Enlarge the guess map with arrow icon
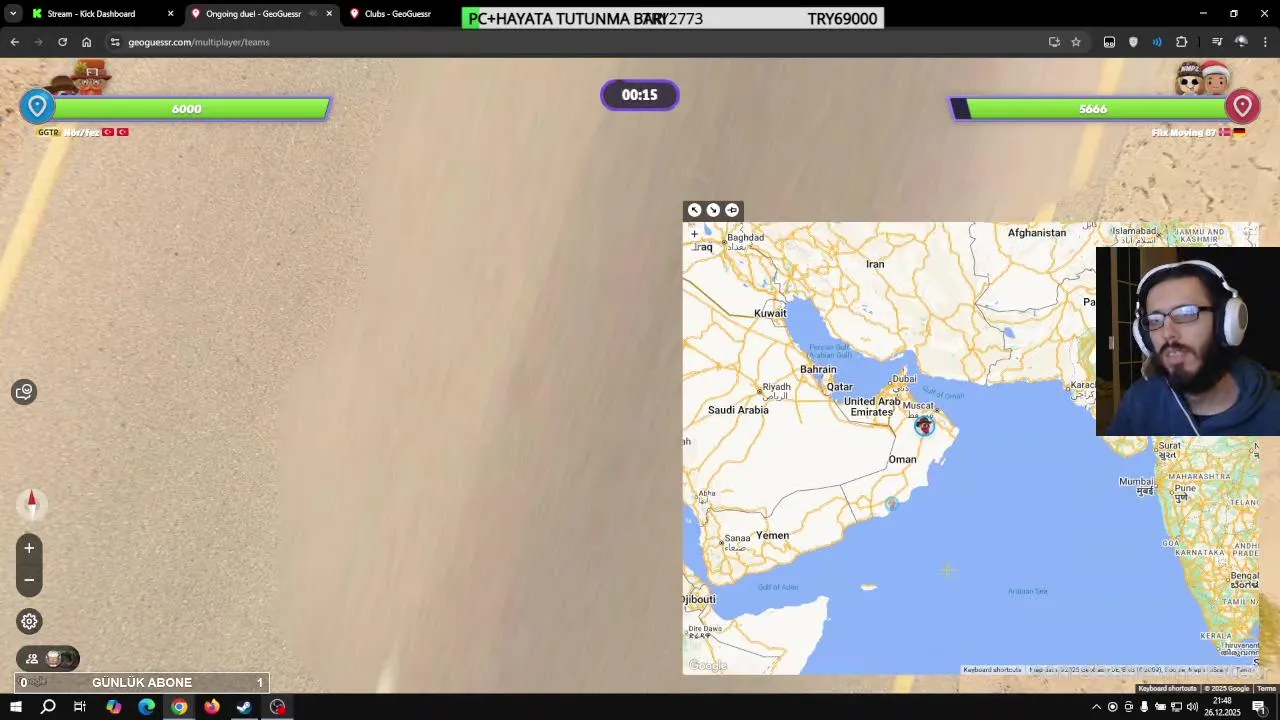The image size is (1280, 720). (x=694, y=210)
